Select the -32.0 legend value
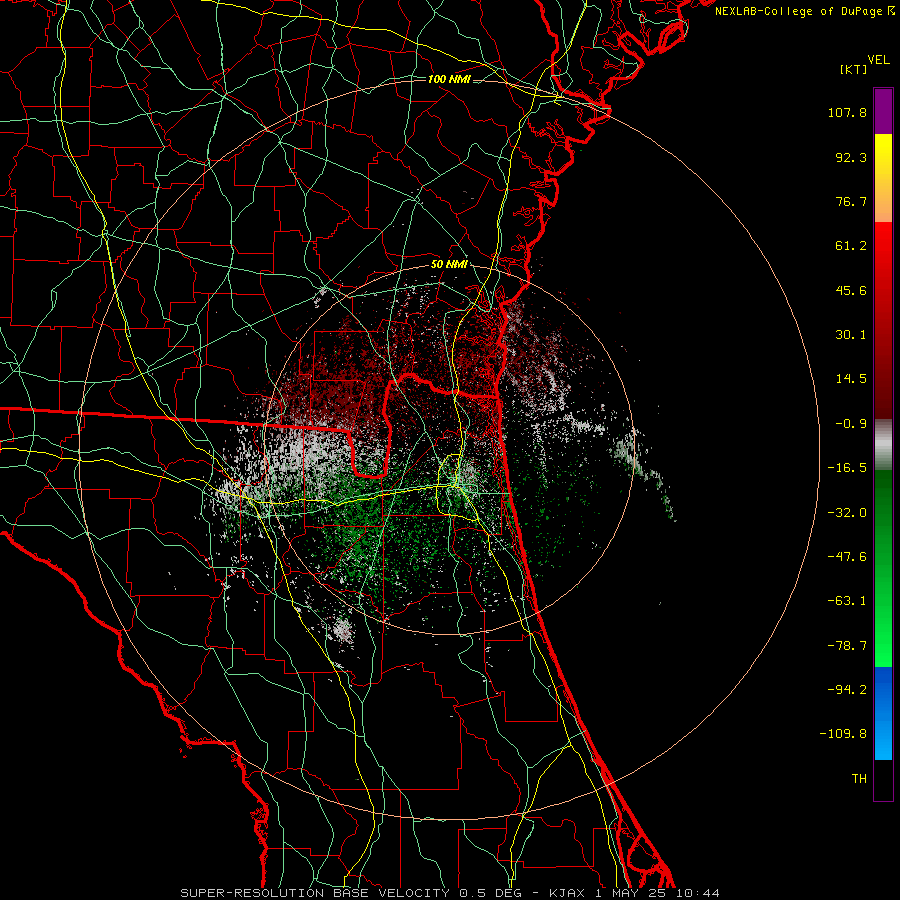This screenshot has height=900, width=900. 847,513
